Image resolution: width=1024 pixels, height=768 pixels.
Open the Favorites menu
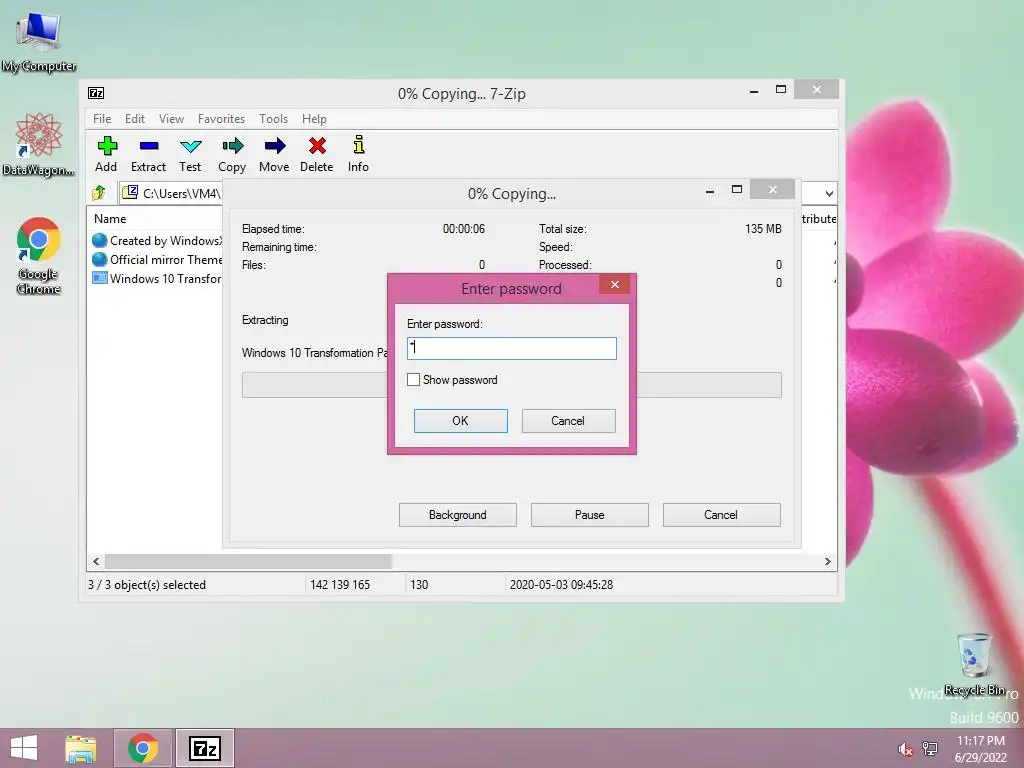(221, 119)
